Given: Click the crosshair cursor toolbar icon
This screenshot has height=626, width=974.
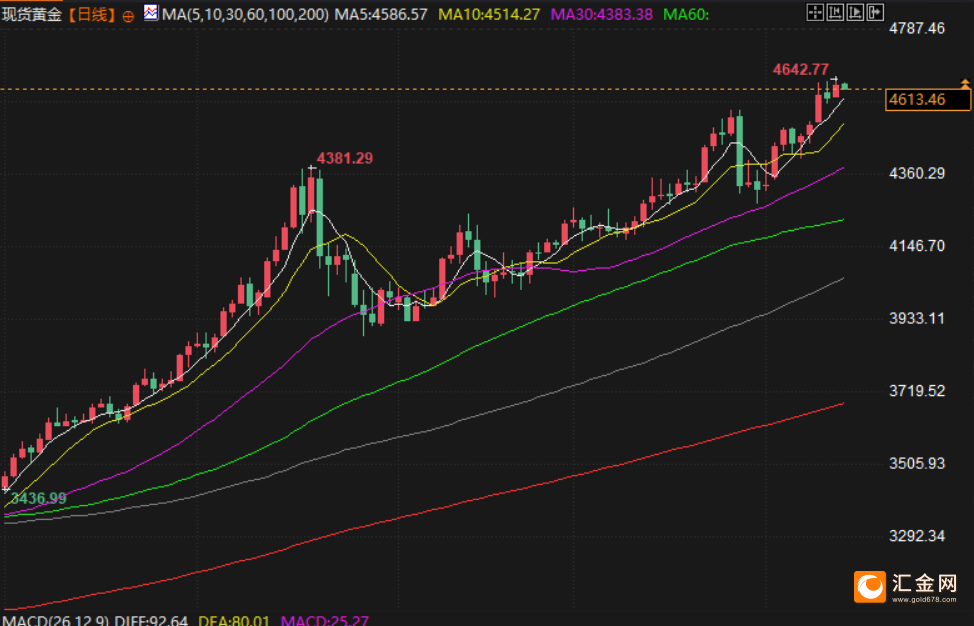Looking at the screenshot, I should point(816,12).
